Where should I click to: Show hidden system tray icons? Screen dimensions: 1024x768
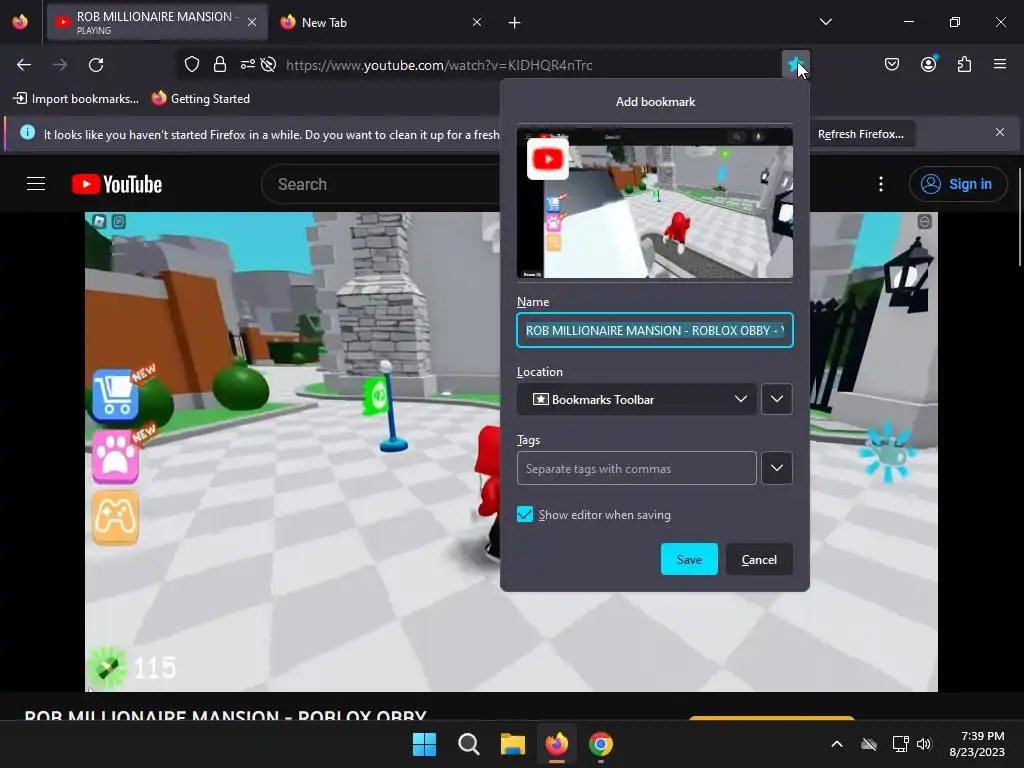[x=837, y=744]
